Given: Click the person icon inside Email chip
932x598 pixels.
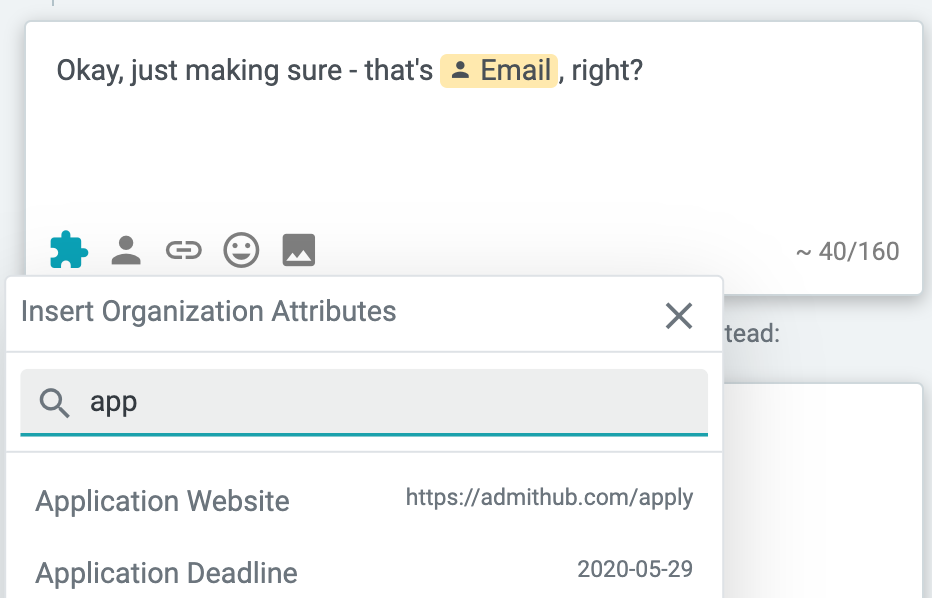Looking at the screenshot, I should coord(460,71).
